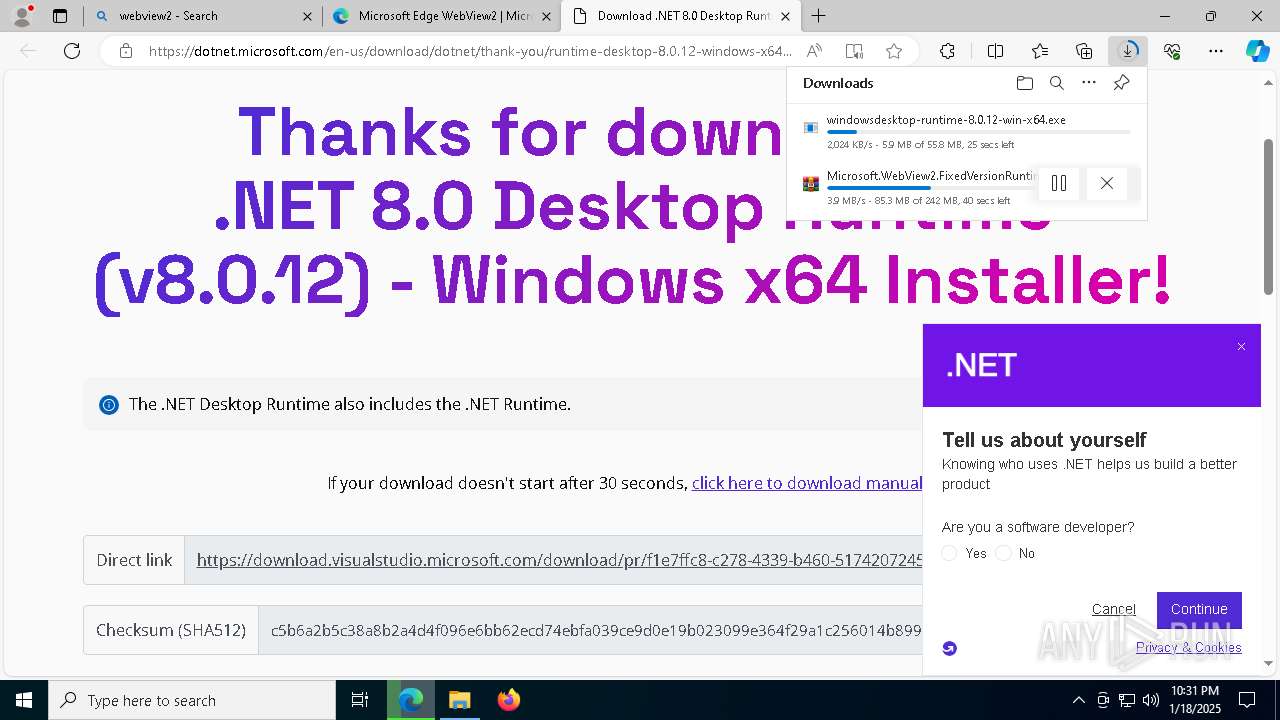
Task: Search downloads with magnifier icon
Action: pos(1056,83)
